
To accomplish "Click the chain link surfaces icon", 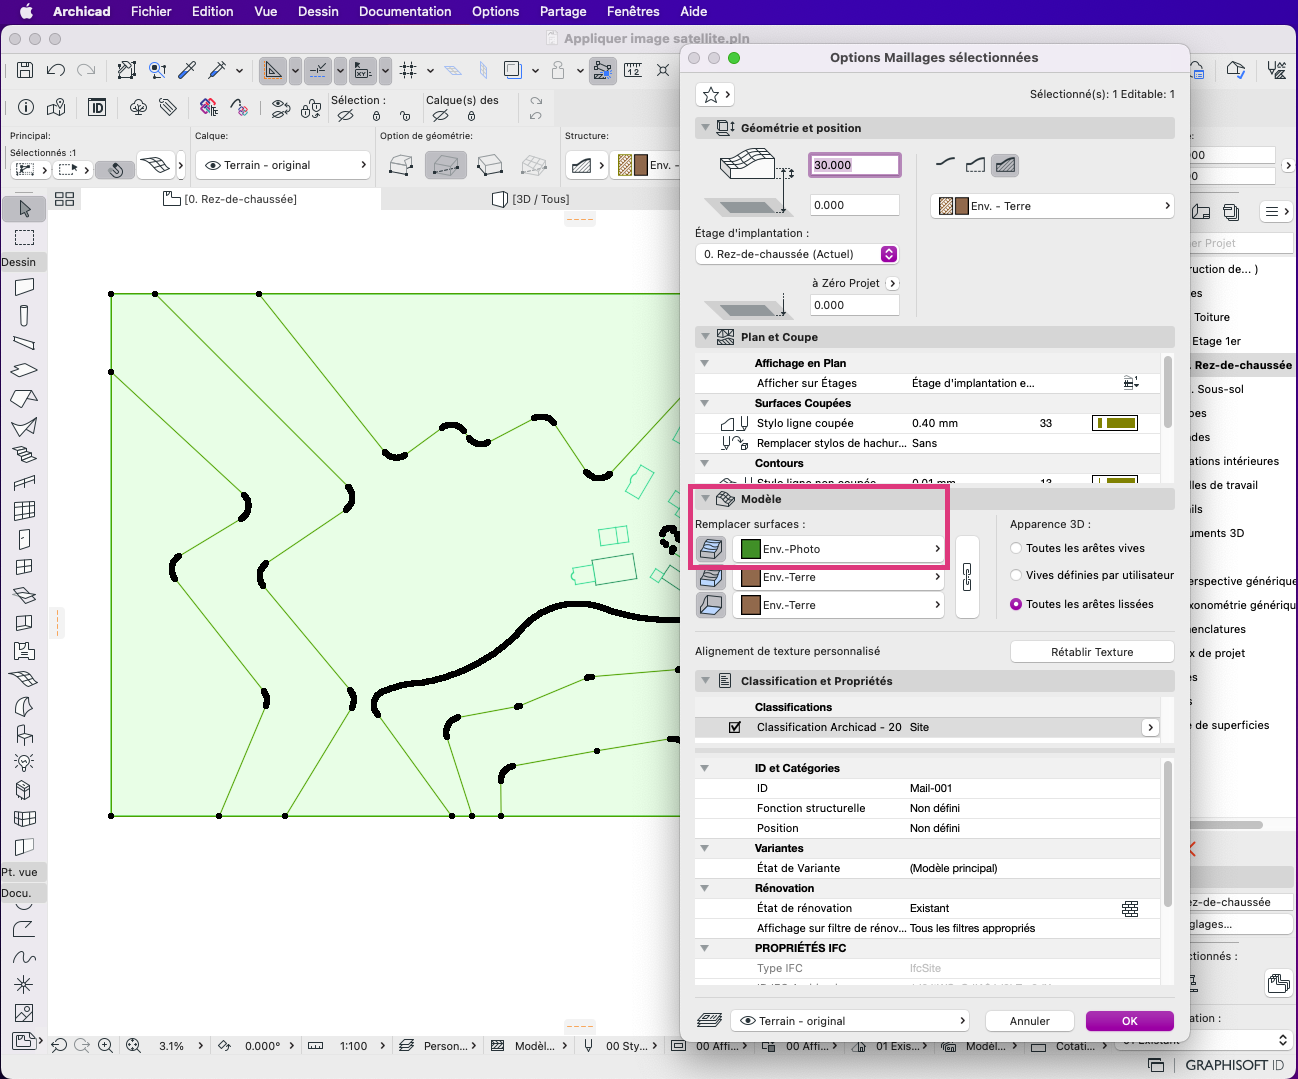I will [x=967, y=577].
